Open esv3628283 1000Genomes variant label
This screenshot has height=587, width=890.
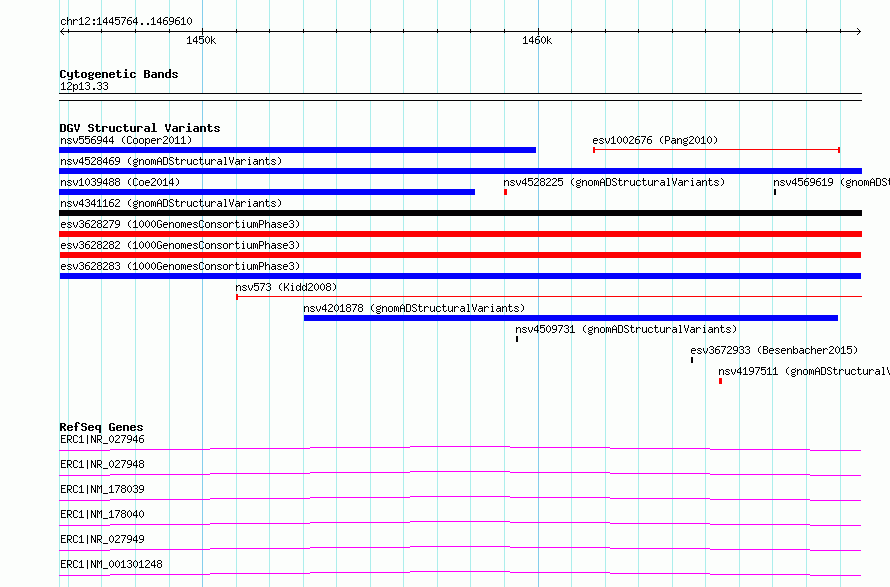click(180, 266)
